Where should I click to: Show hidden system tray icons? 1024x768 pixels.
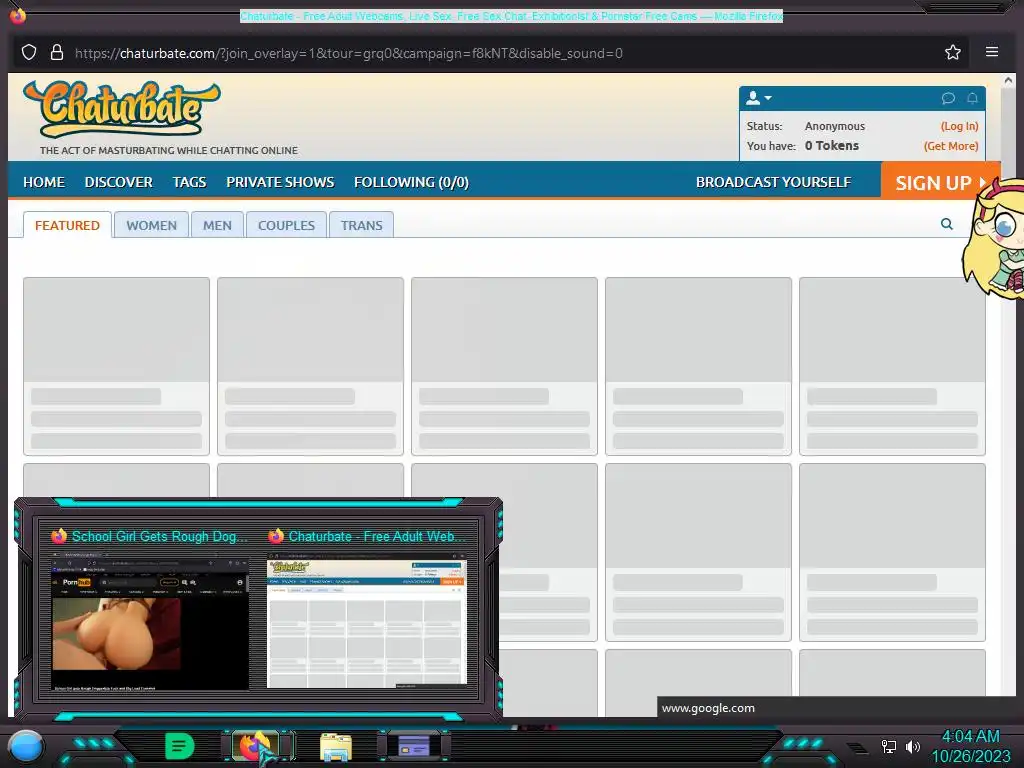coord(857,748)
